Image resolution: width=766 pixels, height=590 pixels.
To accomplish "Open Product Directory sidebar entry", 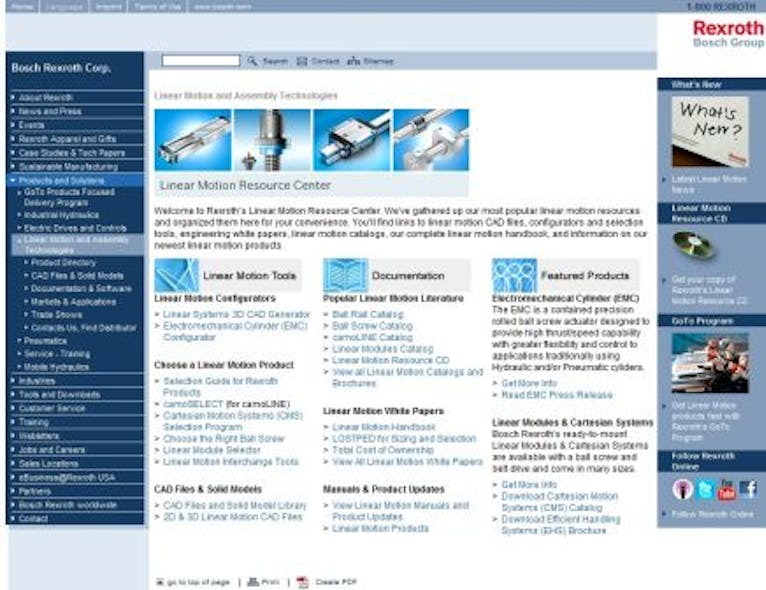I will point(63,262).
